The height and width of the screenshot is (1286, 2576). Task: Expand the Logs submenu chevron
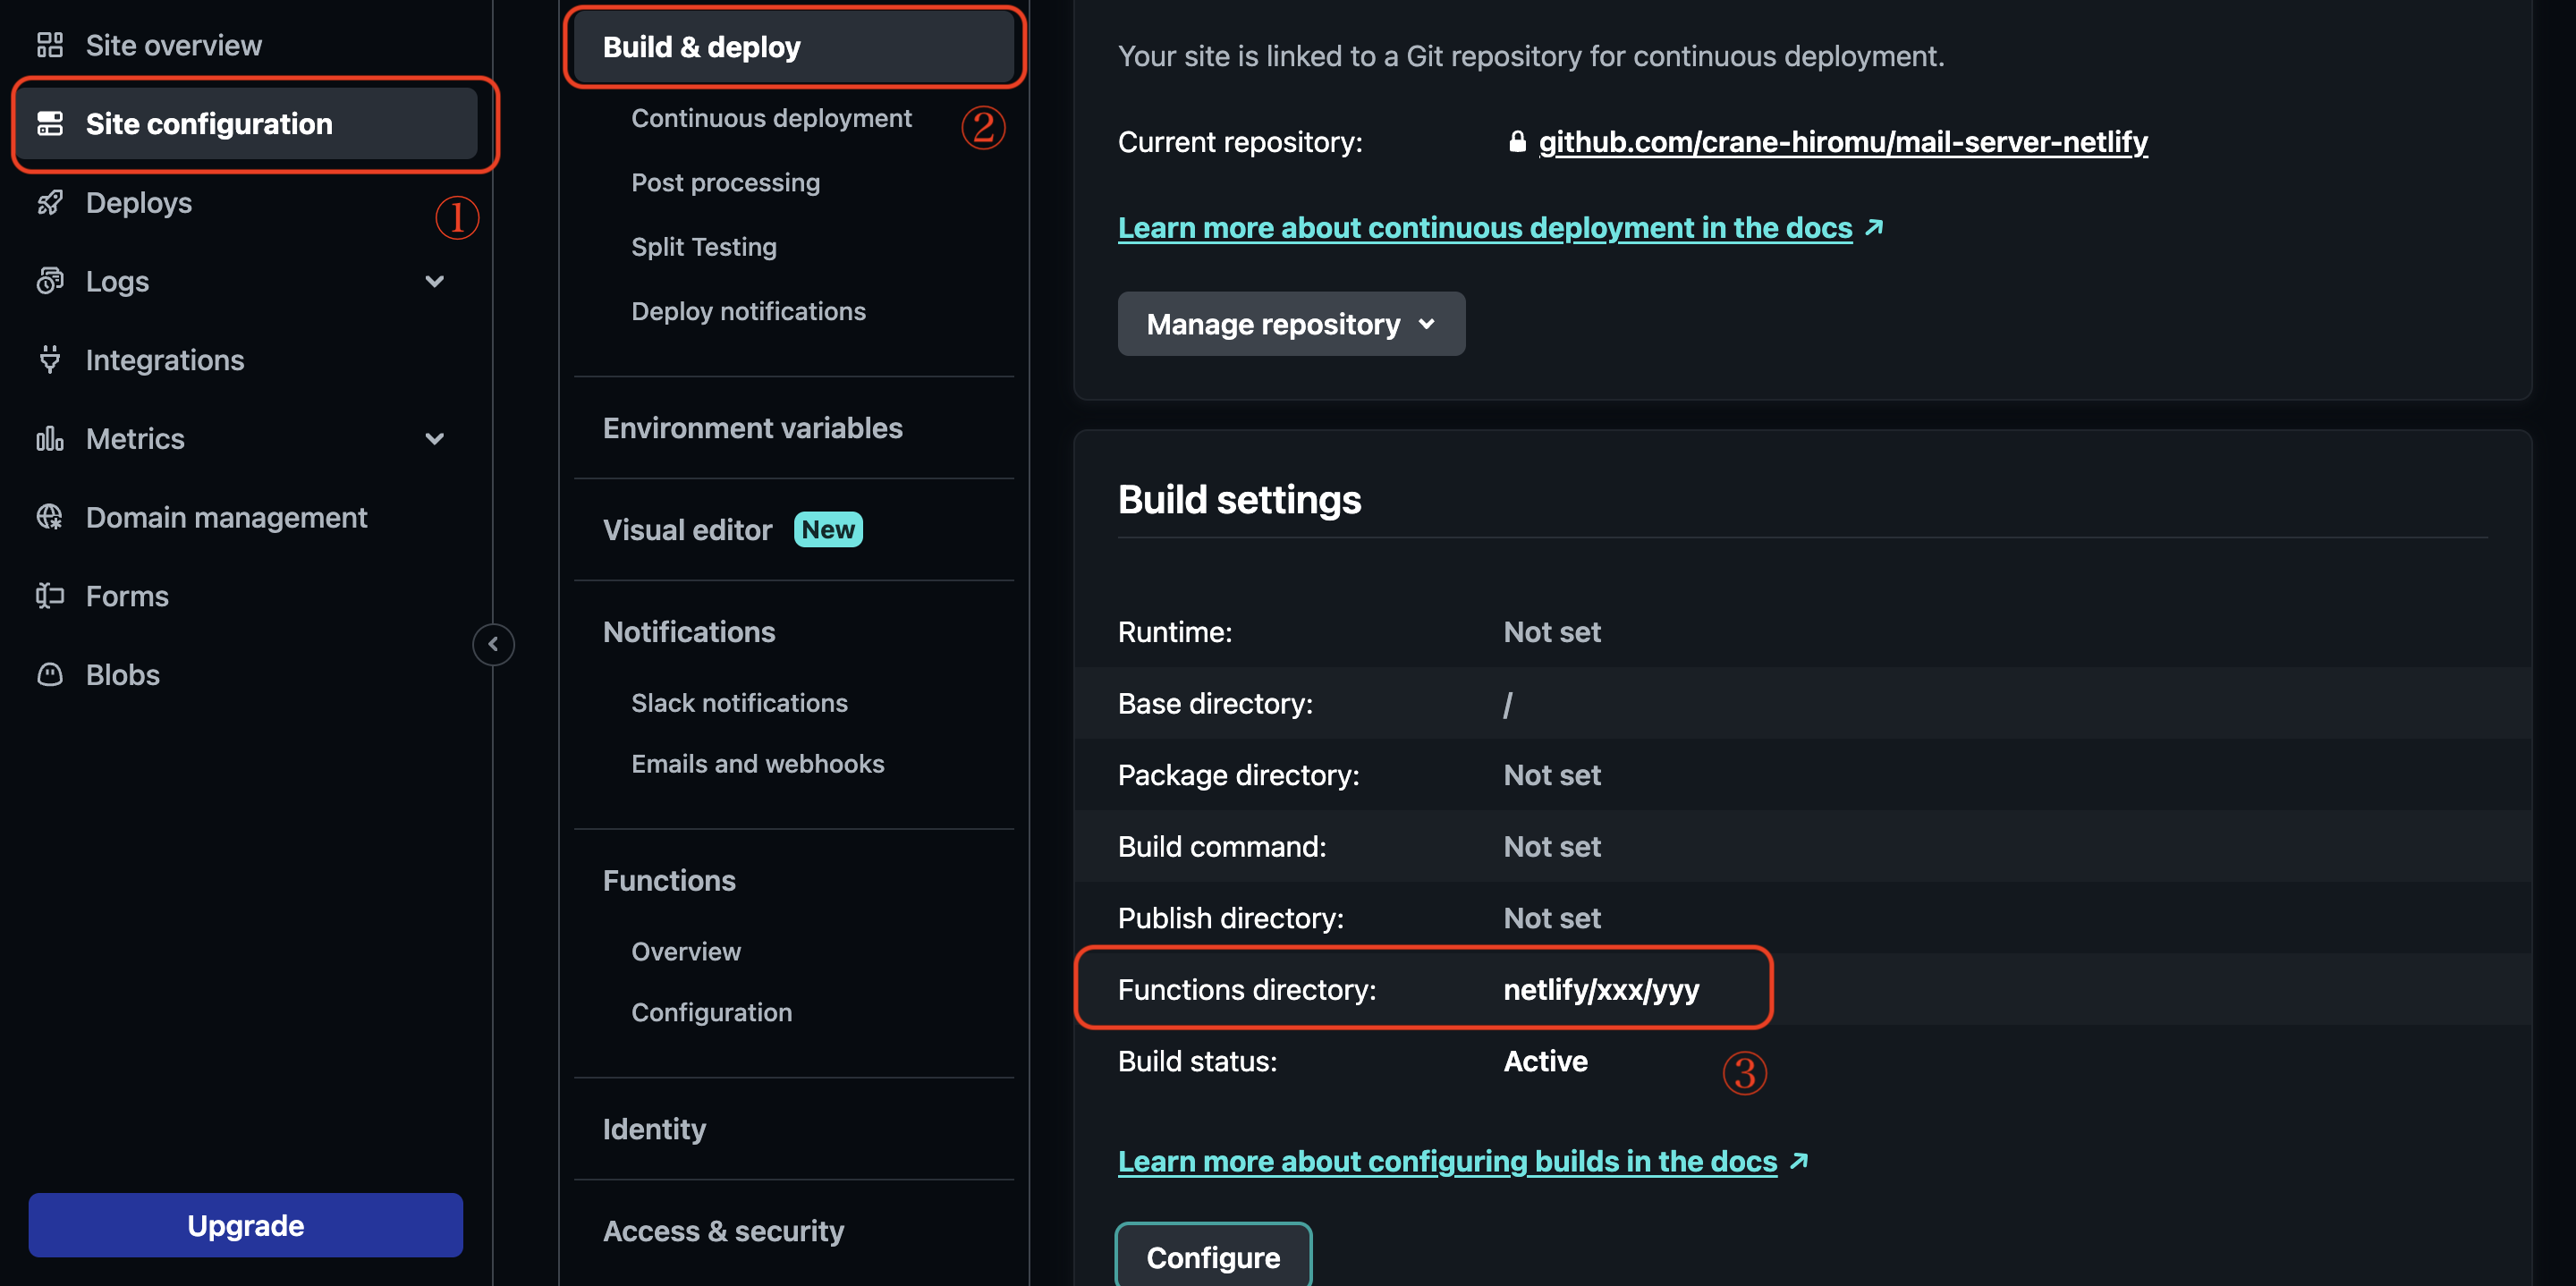point(434,281)
